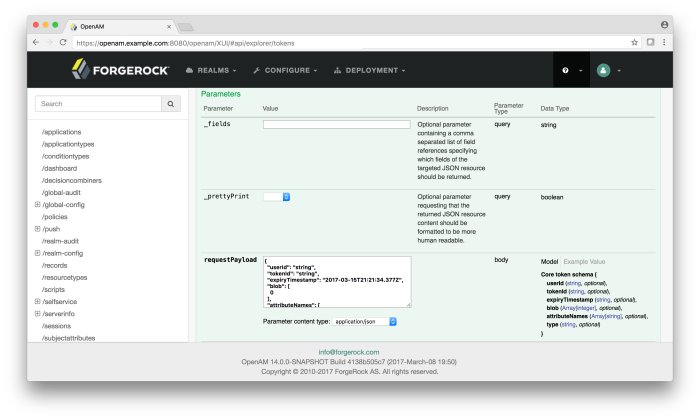Image resolution: width=700 pixels, height=420 pixels.
Task: Select the OpenAM tab
Action: click(x=120, y=27)
